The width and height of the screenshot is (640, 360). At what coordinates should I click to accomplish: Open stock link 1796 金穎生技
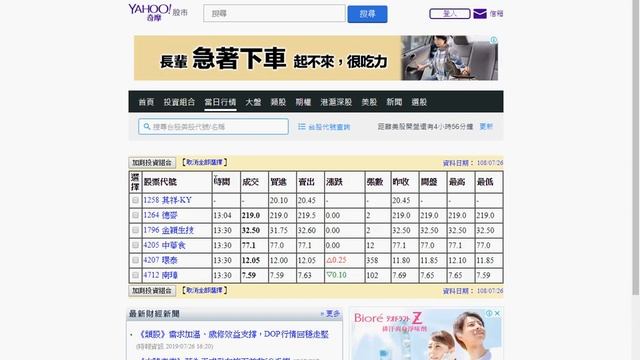tap(168, 230)
